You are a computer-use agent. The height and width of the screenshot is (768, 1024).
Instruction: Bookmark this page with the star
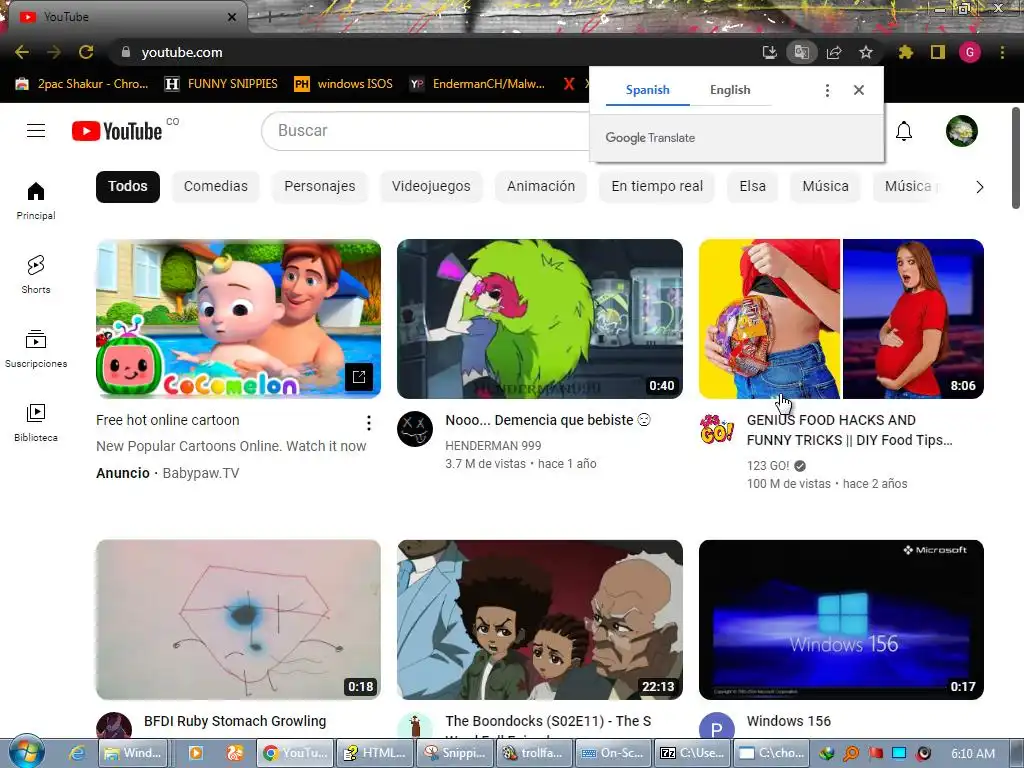[866, 52]
